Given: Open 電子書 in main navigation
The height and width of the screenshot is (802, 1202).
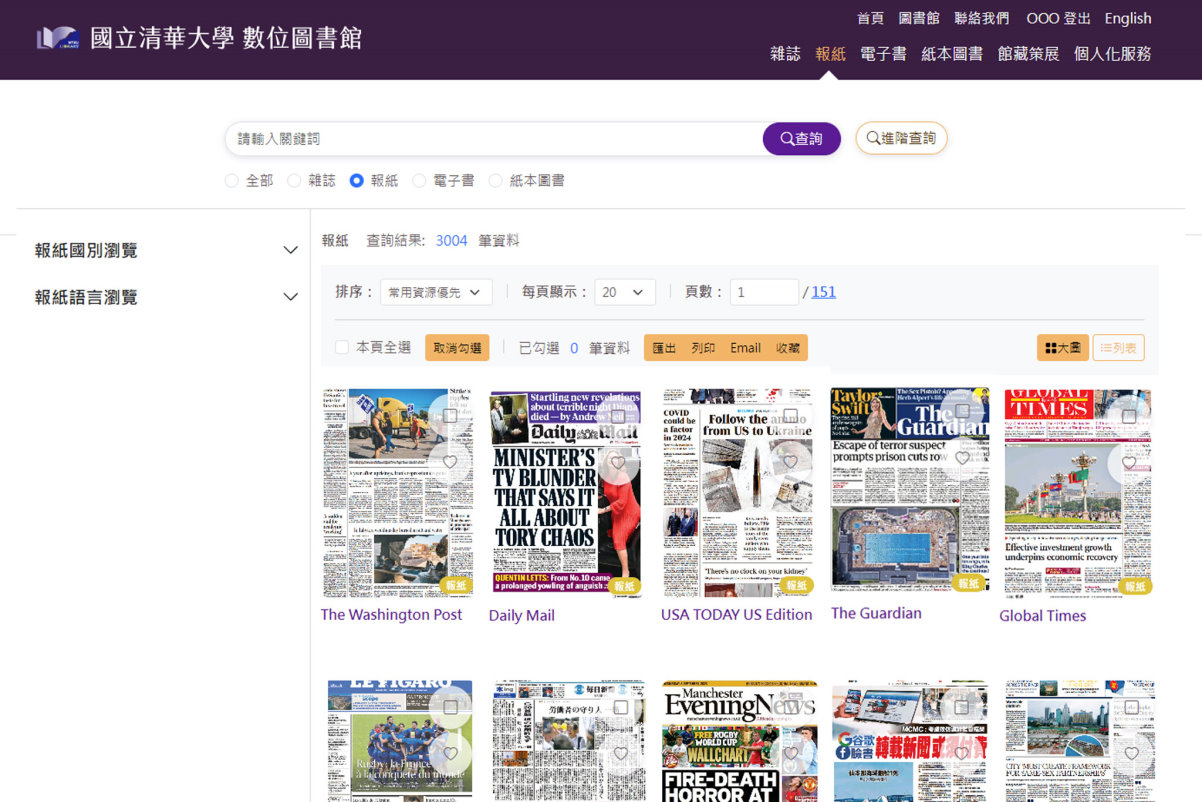Looking at the screenshot, I should pyautogui.click(x=884, y=54).
